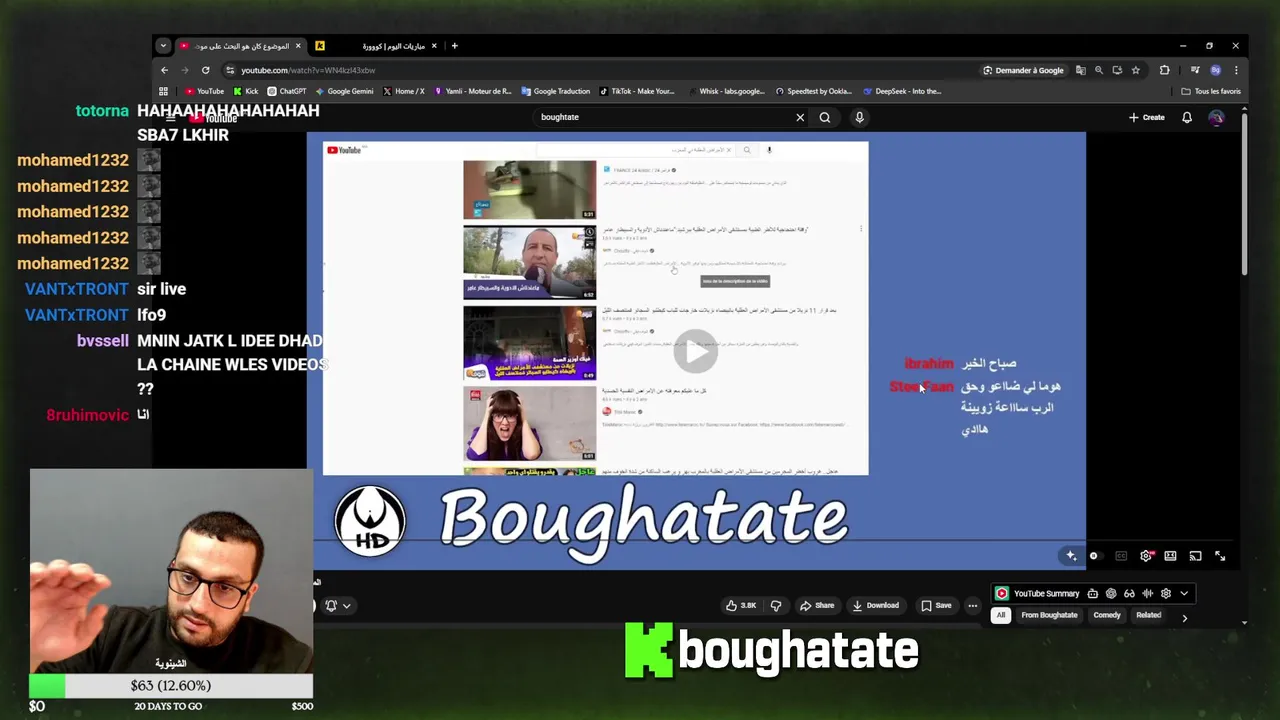Open the Google Traduction bookmark

click(556, 91)
